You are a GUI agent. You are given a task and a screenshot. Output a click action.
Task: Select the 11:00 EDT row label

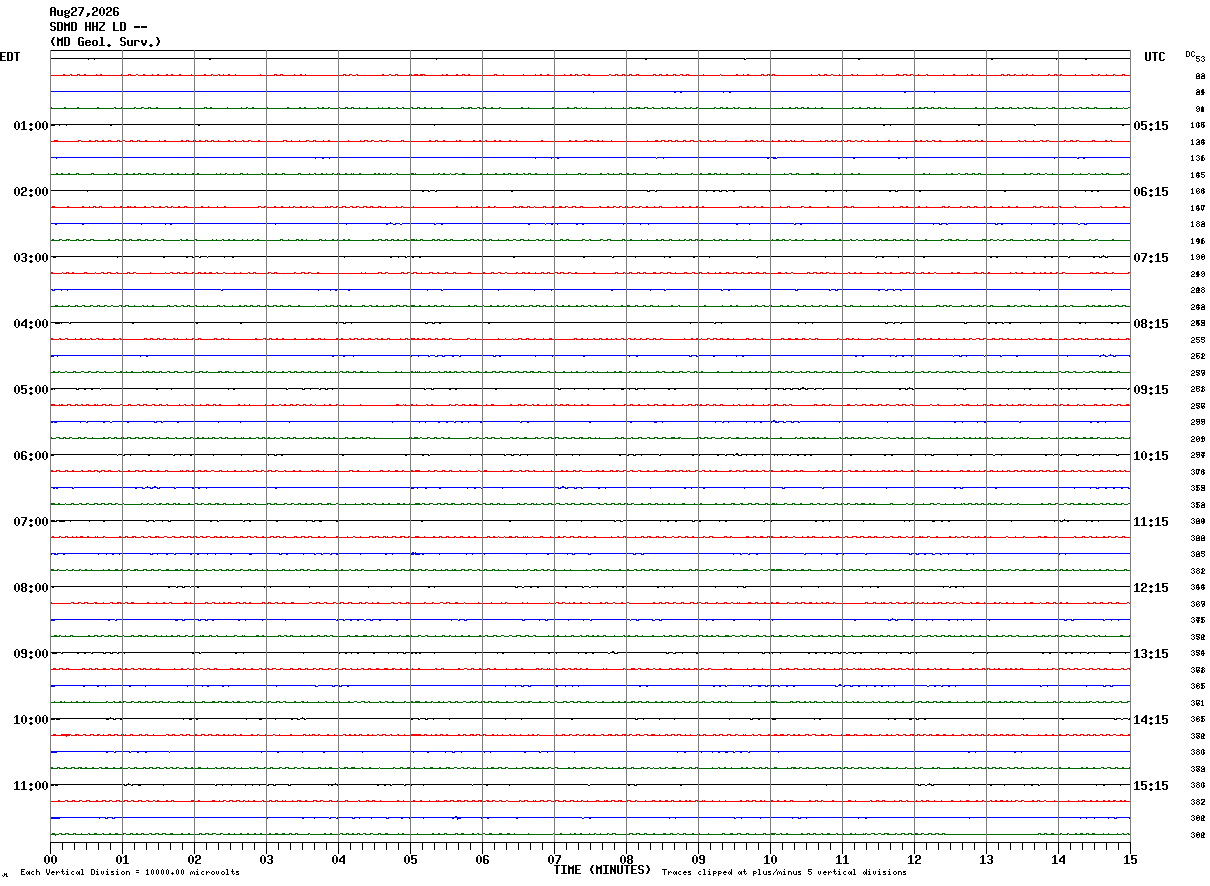click(31, 786)
